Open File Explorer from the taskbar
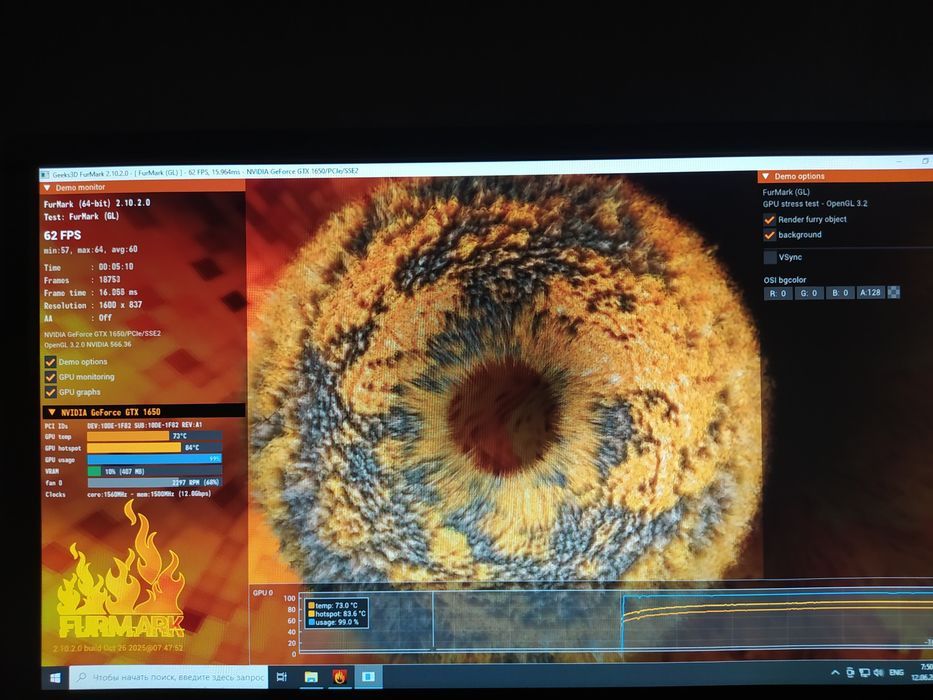The image size is (933, 700). (x=311, y=677)
